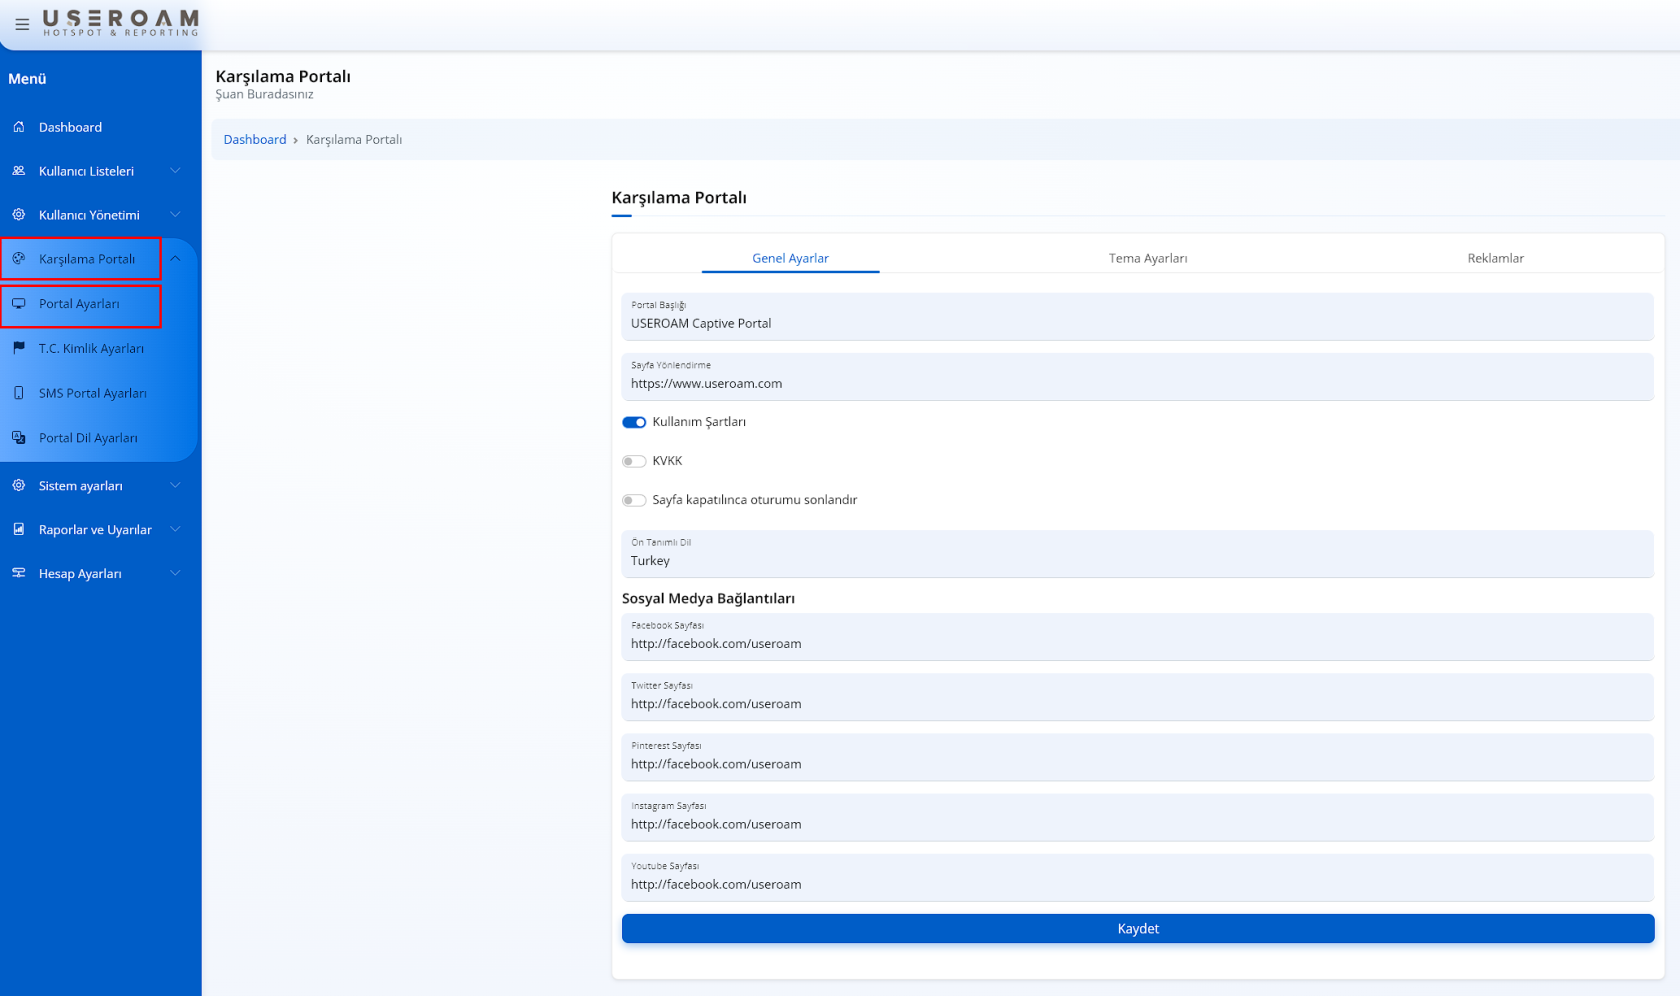Click the Kullanıcı Listeleri users icon

point(19,171)
